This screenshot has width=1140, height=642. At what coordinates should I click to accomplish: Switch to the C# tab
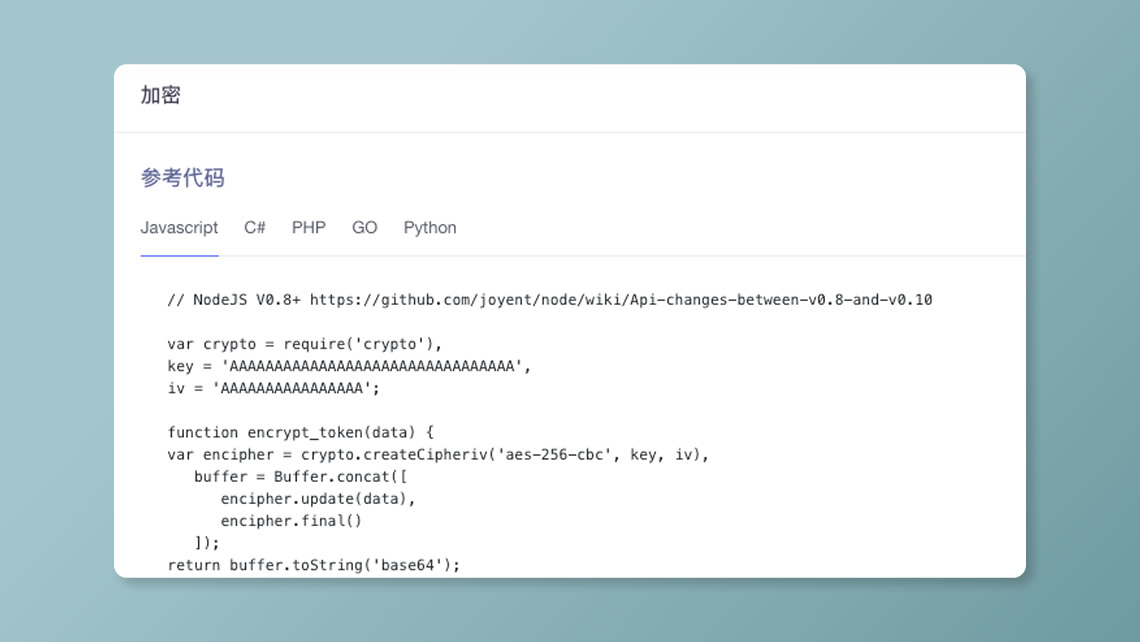coord(254,228)
